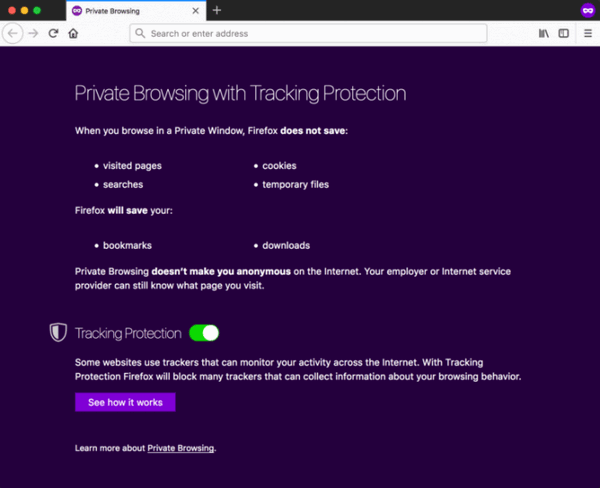600x488 pixels.
Task: Open a new tab with plus button
Action: point(217,10)
